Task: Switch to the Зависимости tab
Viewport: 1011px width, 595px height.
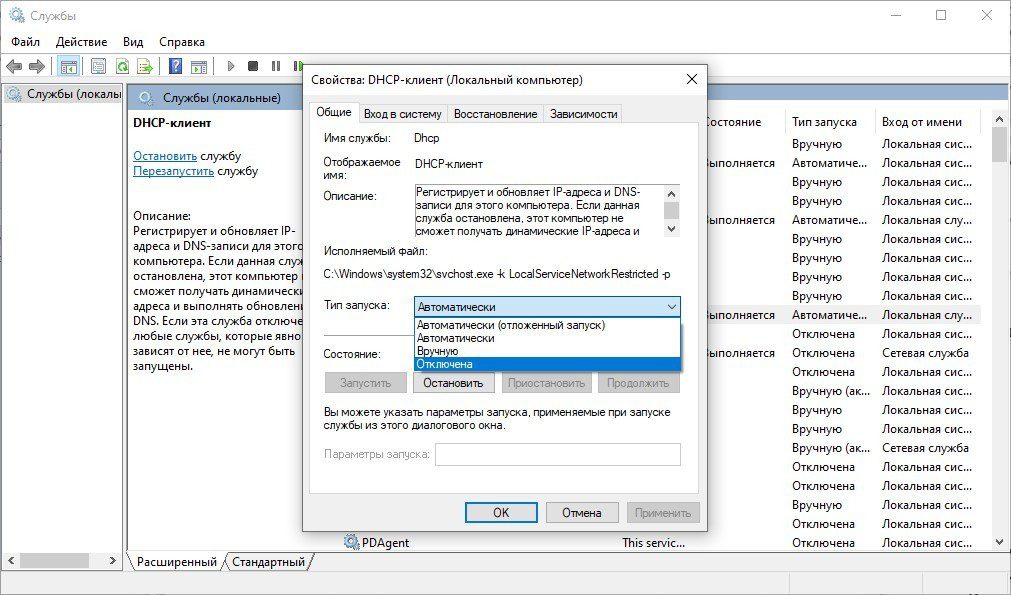Action: pos(584,114)
